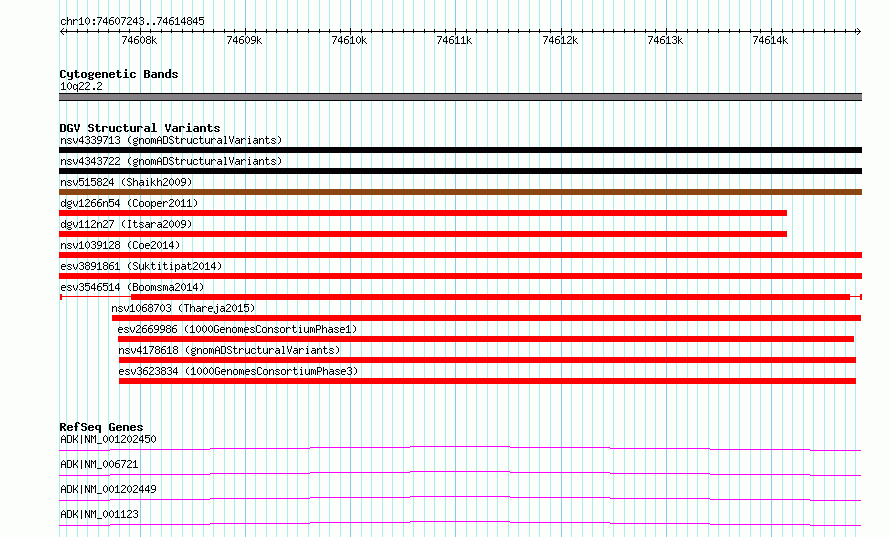Open variant esv3546514 (Boomsma2014) label
The height and width of the screenshot is (537, 890).
132,287
